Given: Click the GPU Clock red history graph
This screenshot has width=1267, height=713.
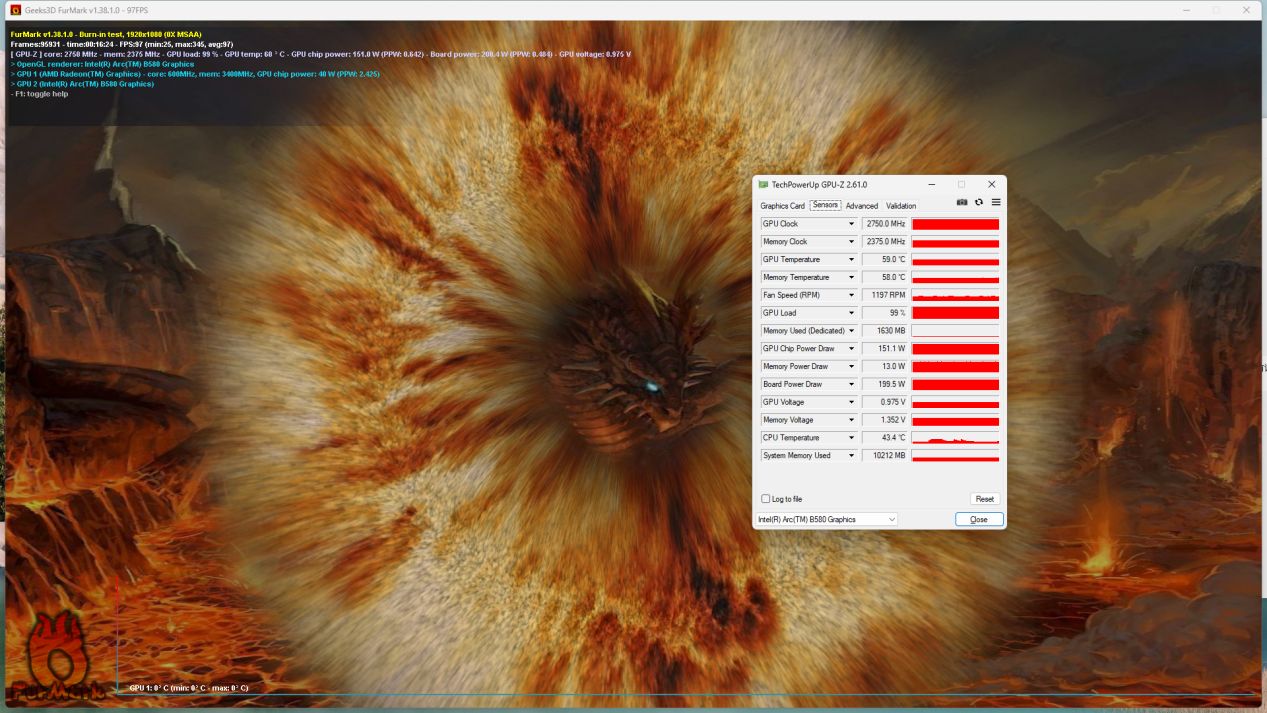Looking at the screenshot, I should pyautogui.click(x=955, y=224).
